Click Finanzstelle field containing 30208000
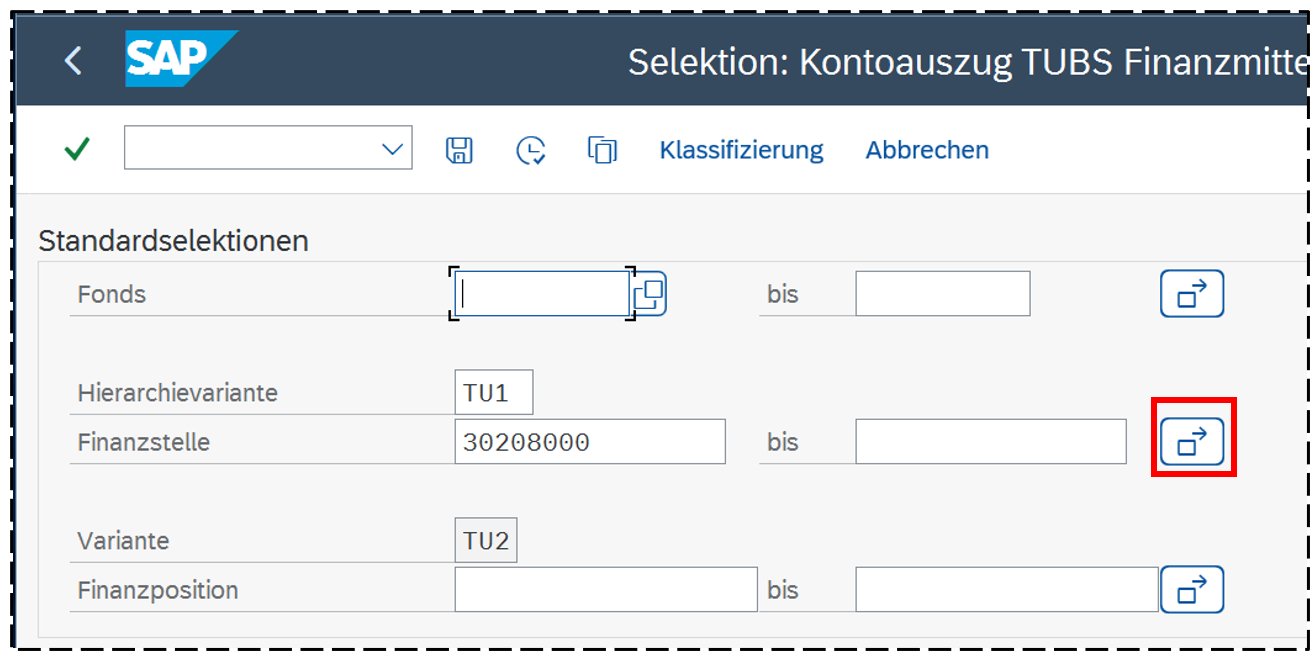Viewport: 1315px width, 658px height. click(589, 442)
